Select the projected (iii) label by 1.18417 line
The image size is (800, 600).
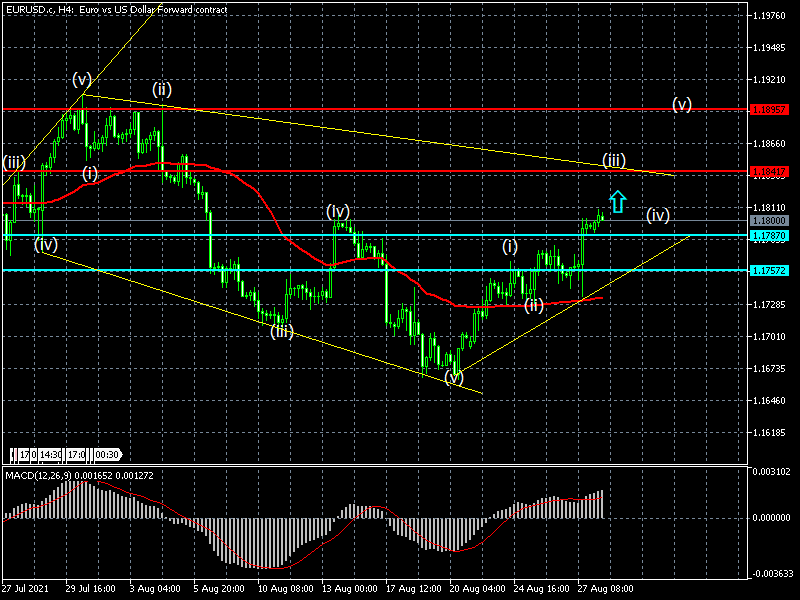pos(614,160)
